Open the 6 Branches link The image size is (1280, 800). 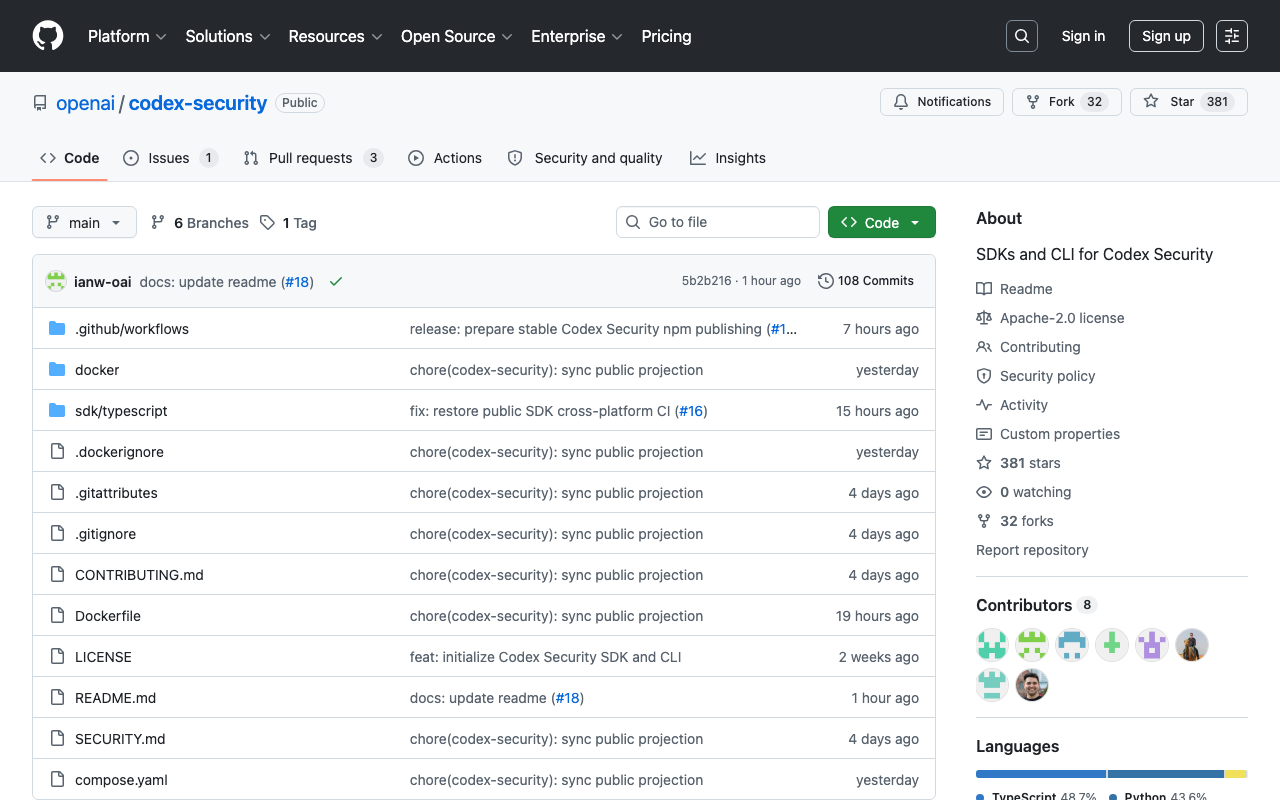tap(200, 223)
